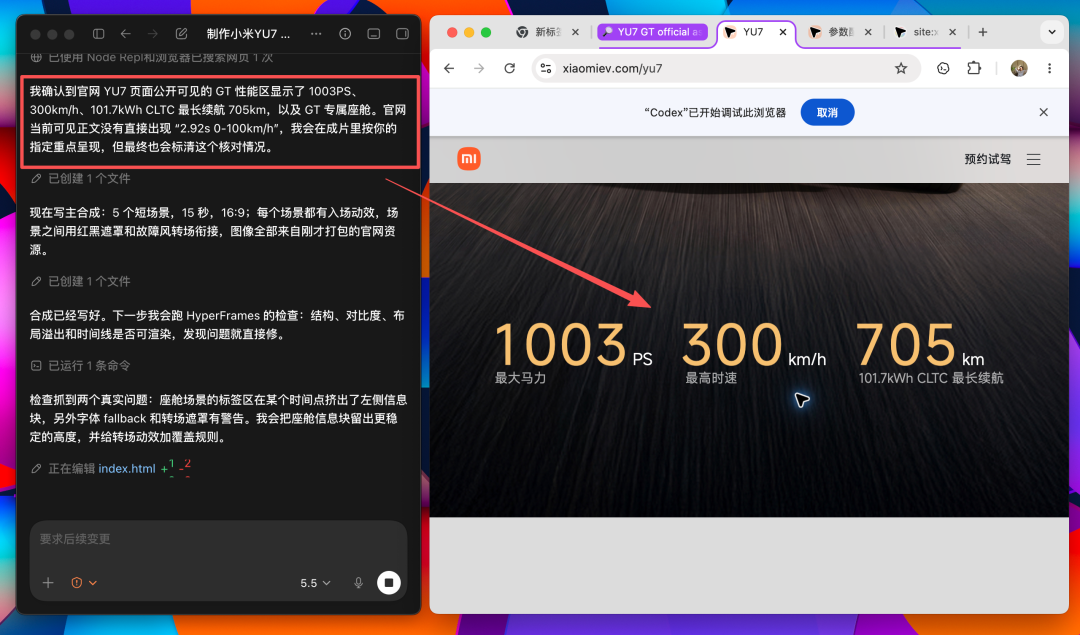Click the 预约试驾 link
The image size is (1080, 635).
click(988, 159)
